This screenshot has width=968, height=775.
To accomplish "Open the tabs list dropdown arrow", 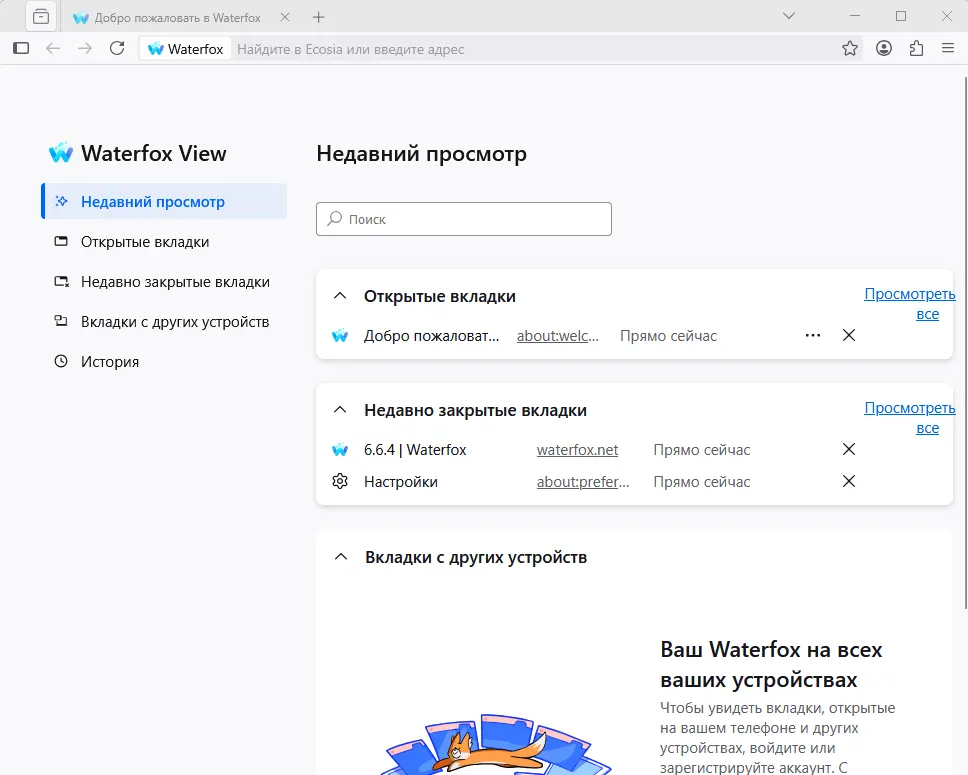I will point(789,16).
